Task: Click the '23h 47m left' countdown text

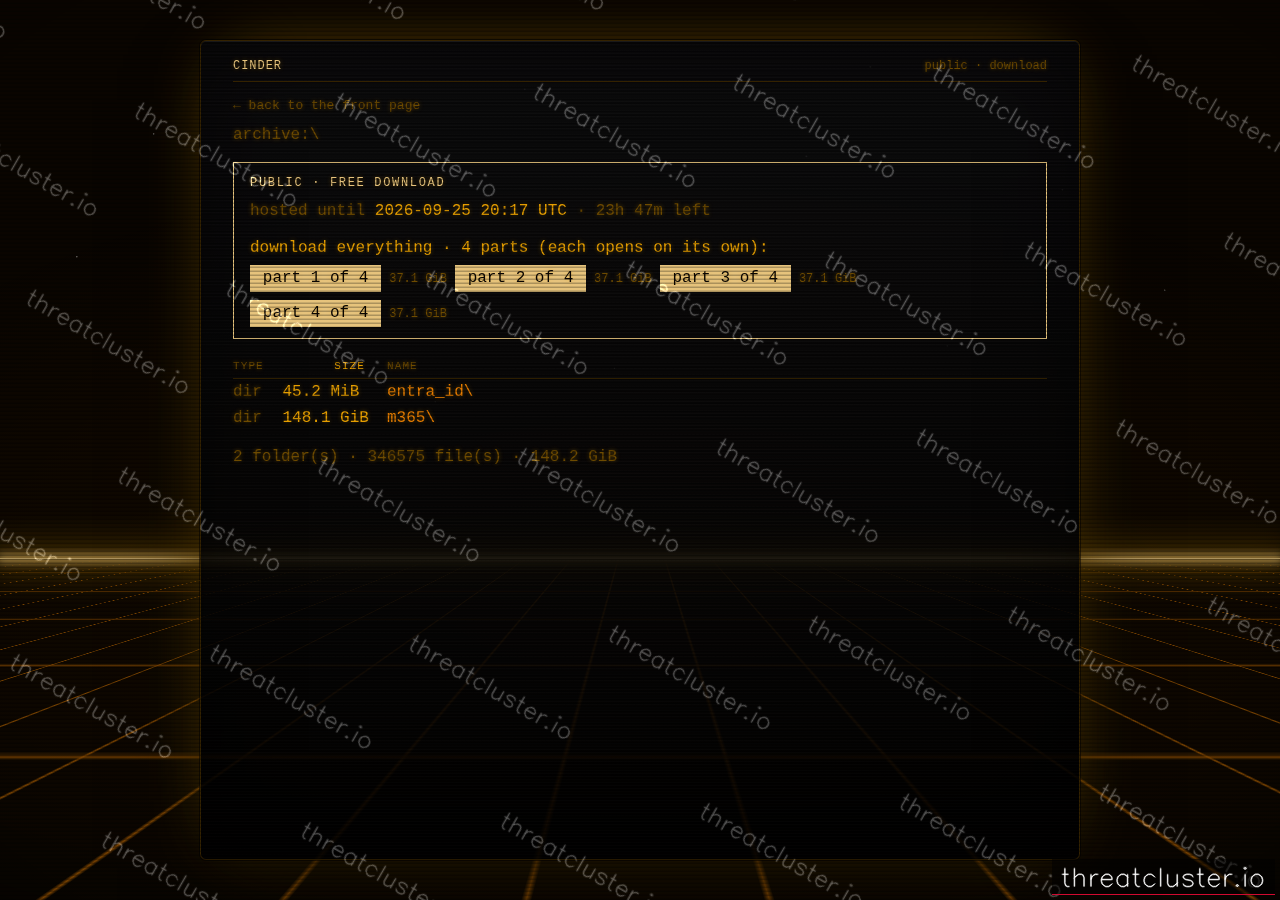Action: click(653, 210)
